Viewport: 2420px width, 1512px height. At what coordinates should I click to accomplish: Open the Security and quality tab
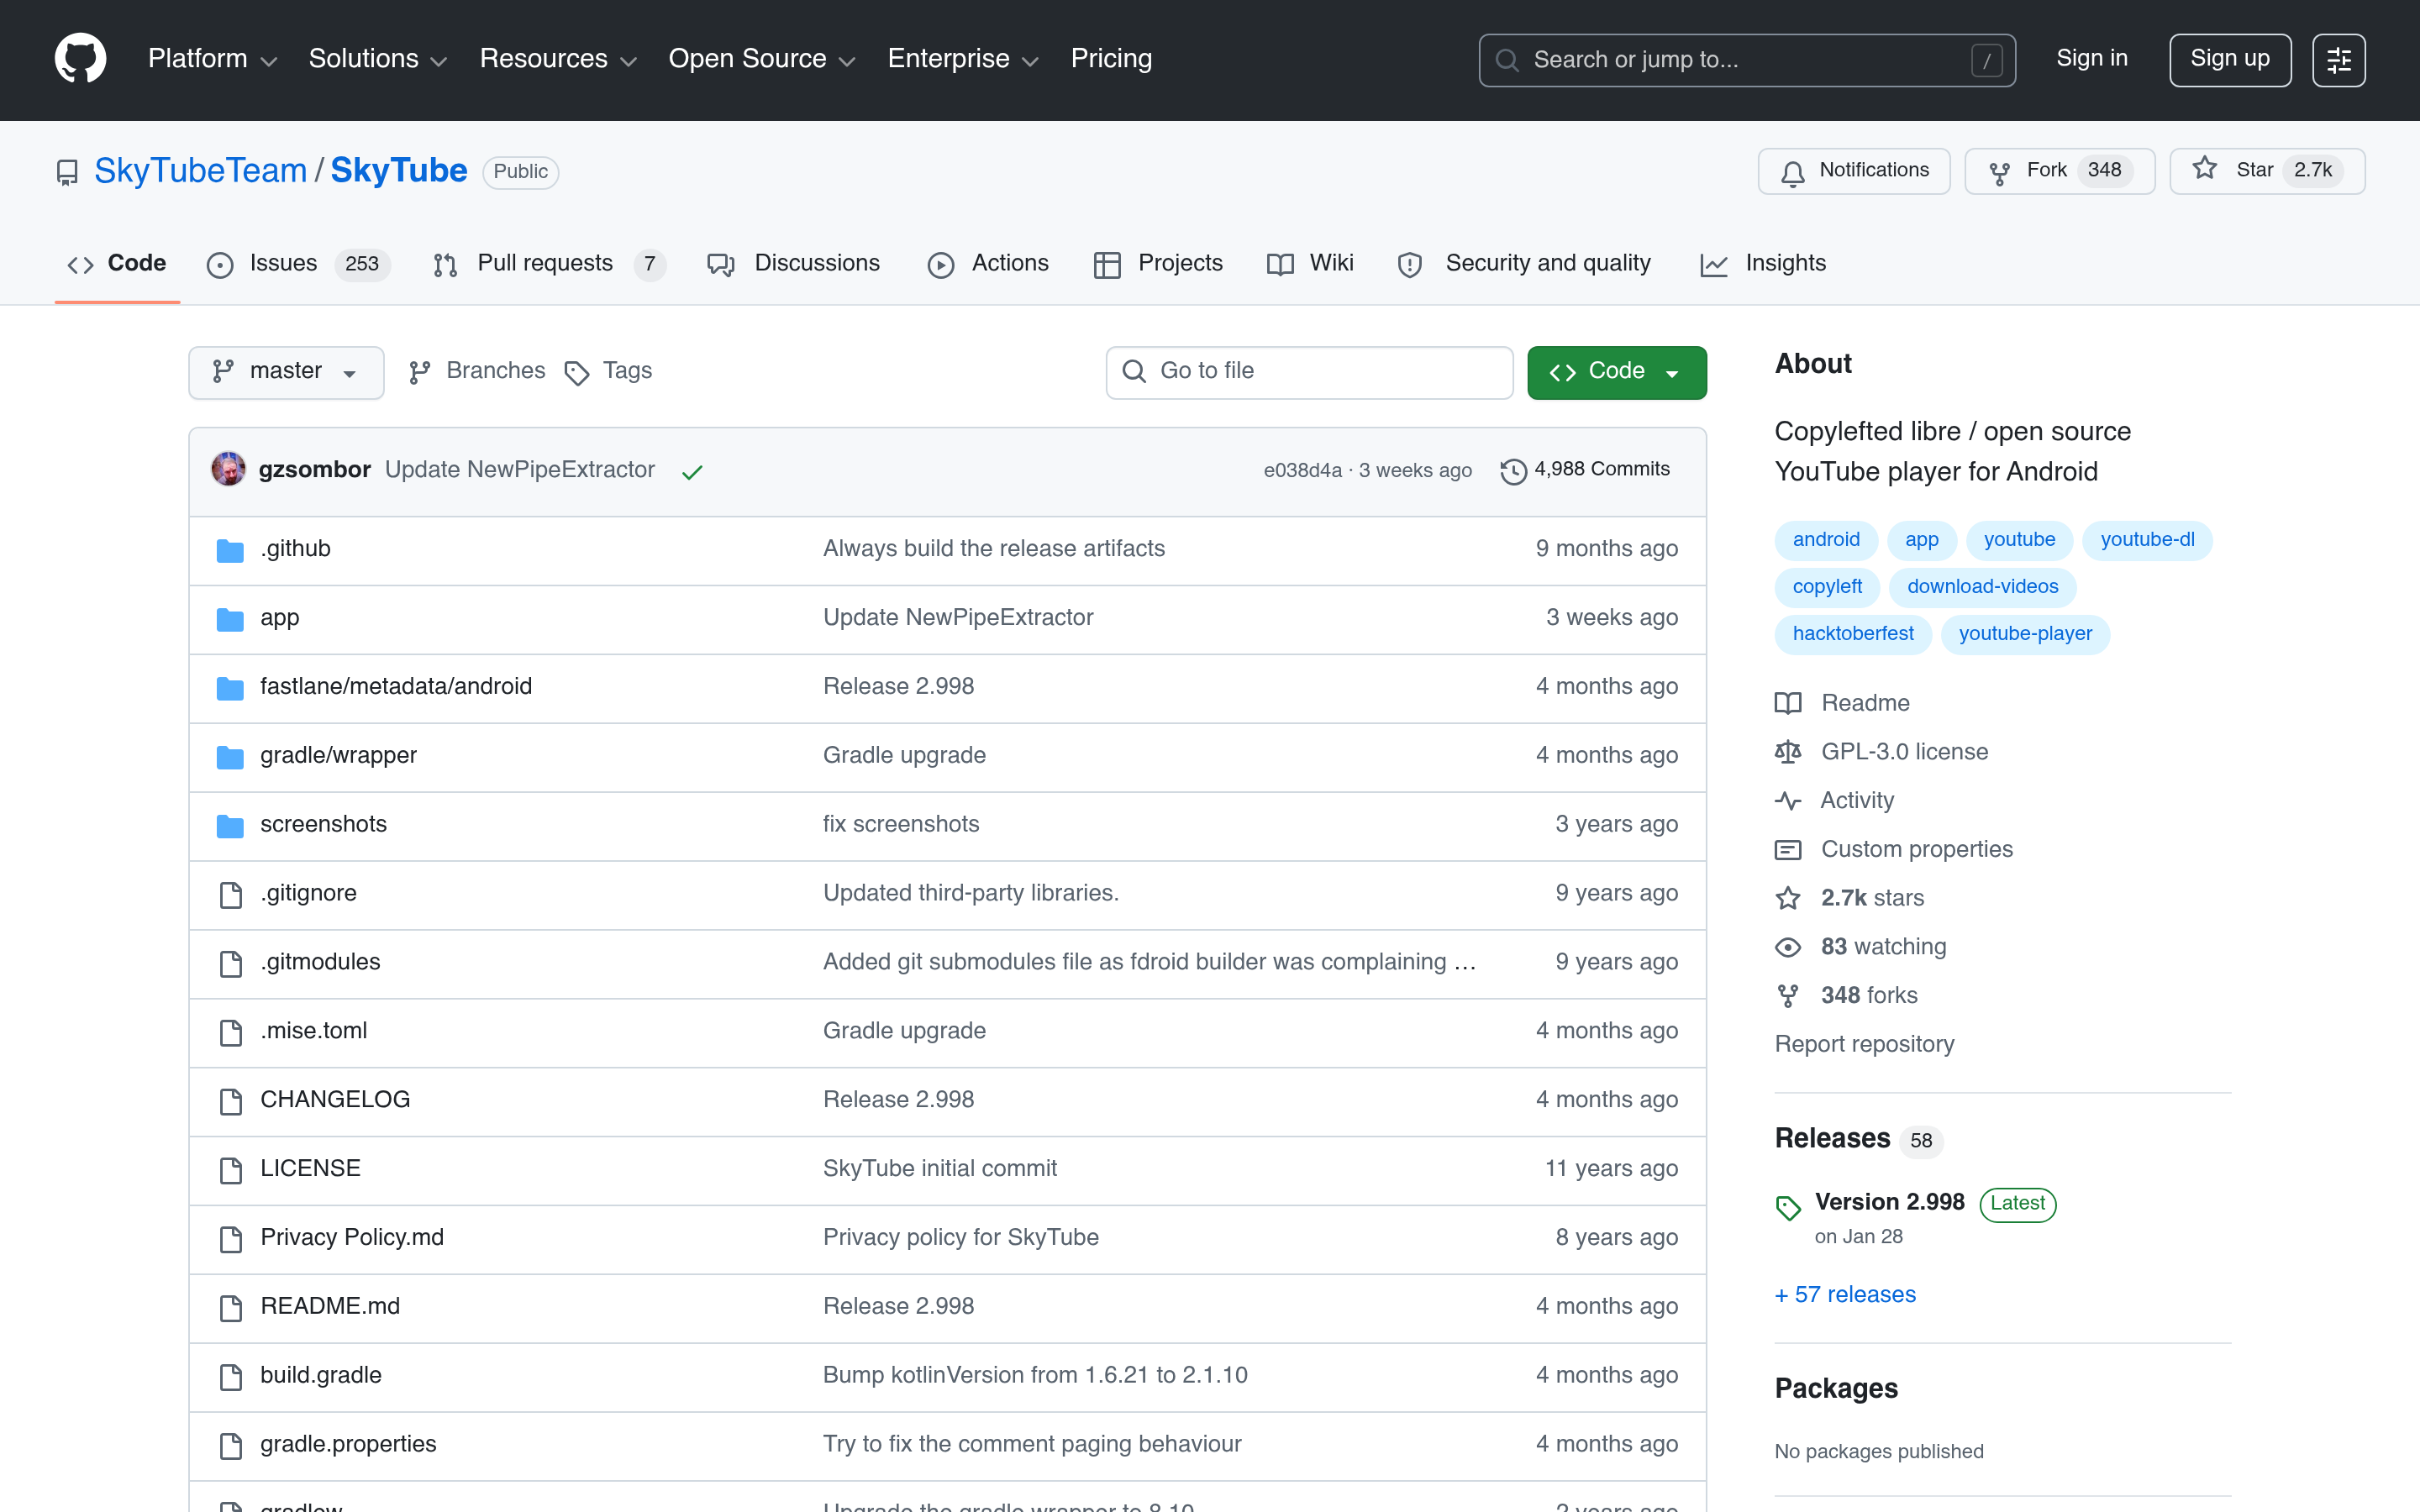1524,263
